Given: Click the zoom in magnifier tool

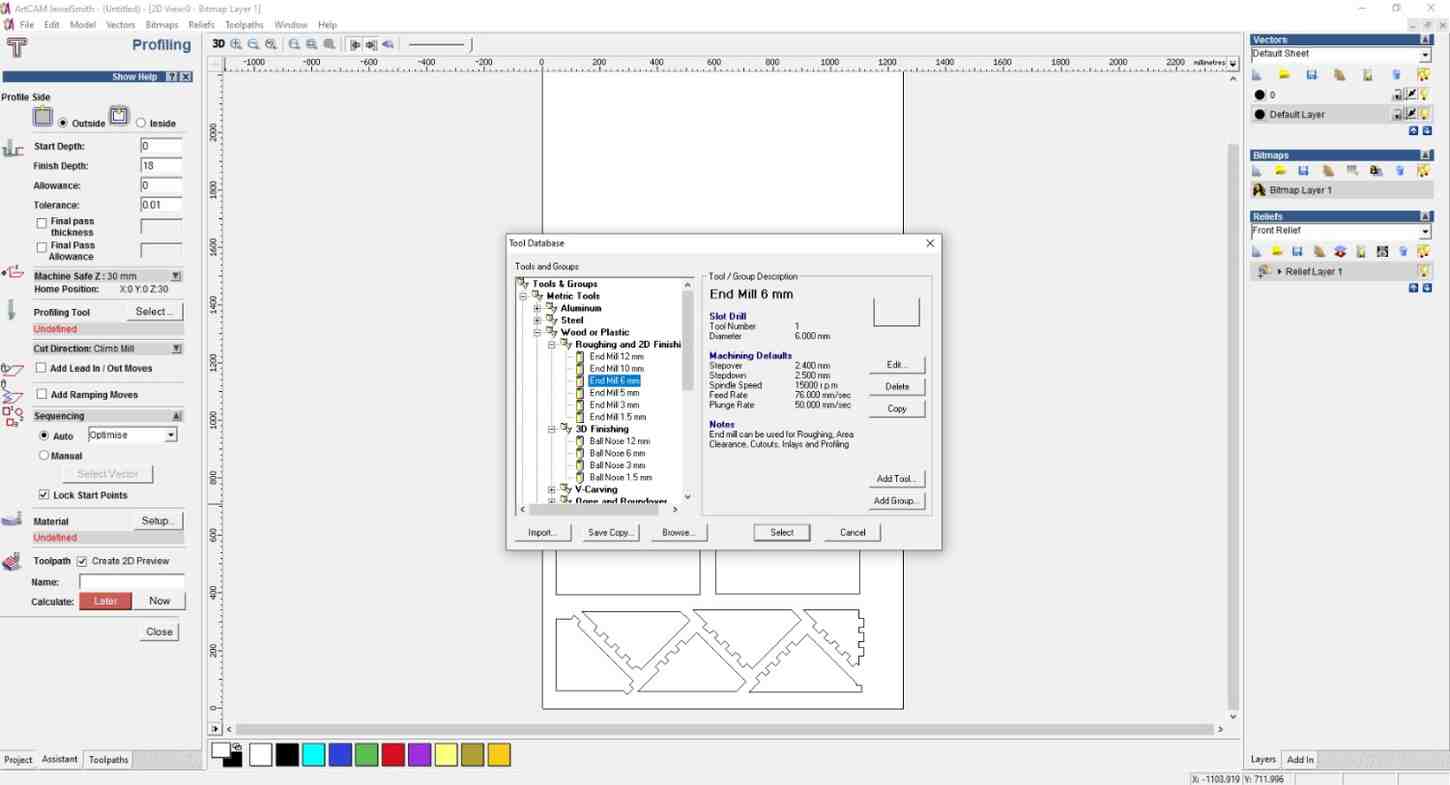Looking at the screenshot, I should point(237,44).
